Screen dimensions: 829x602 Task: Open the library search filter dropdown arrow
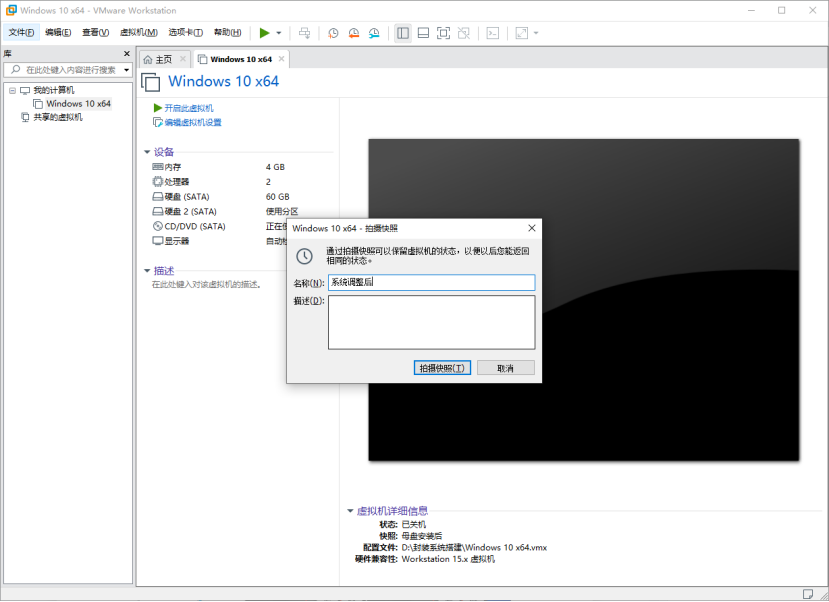coord(127,70)
